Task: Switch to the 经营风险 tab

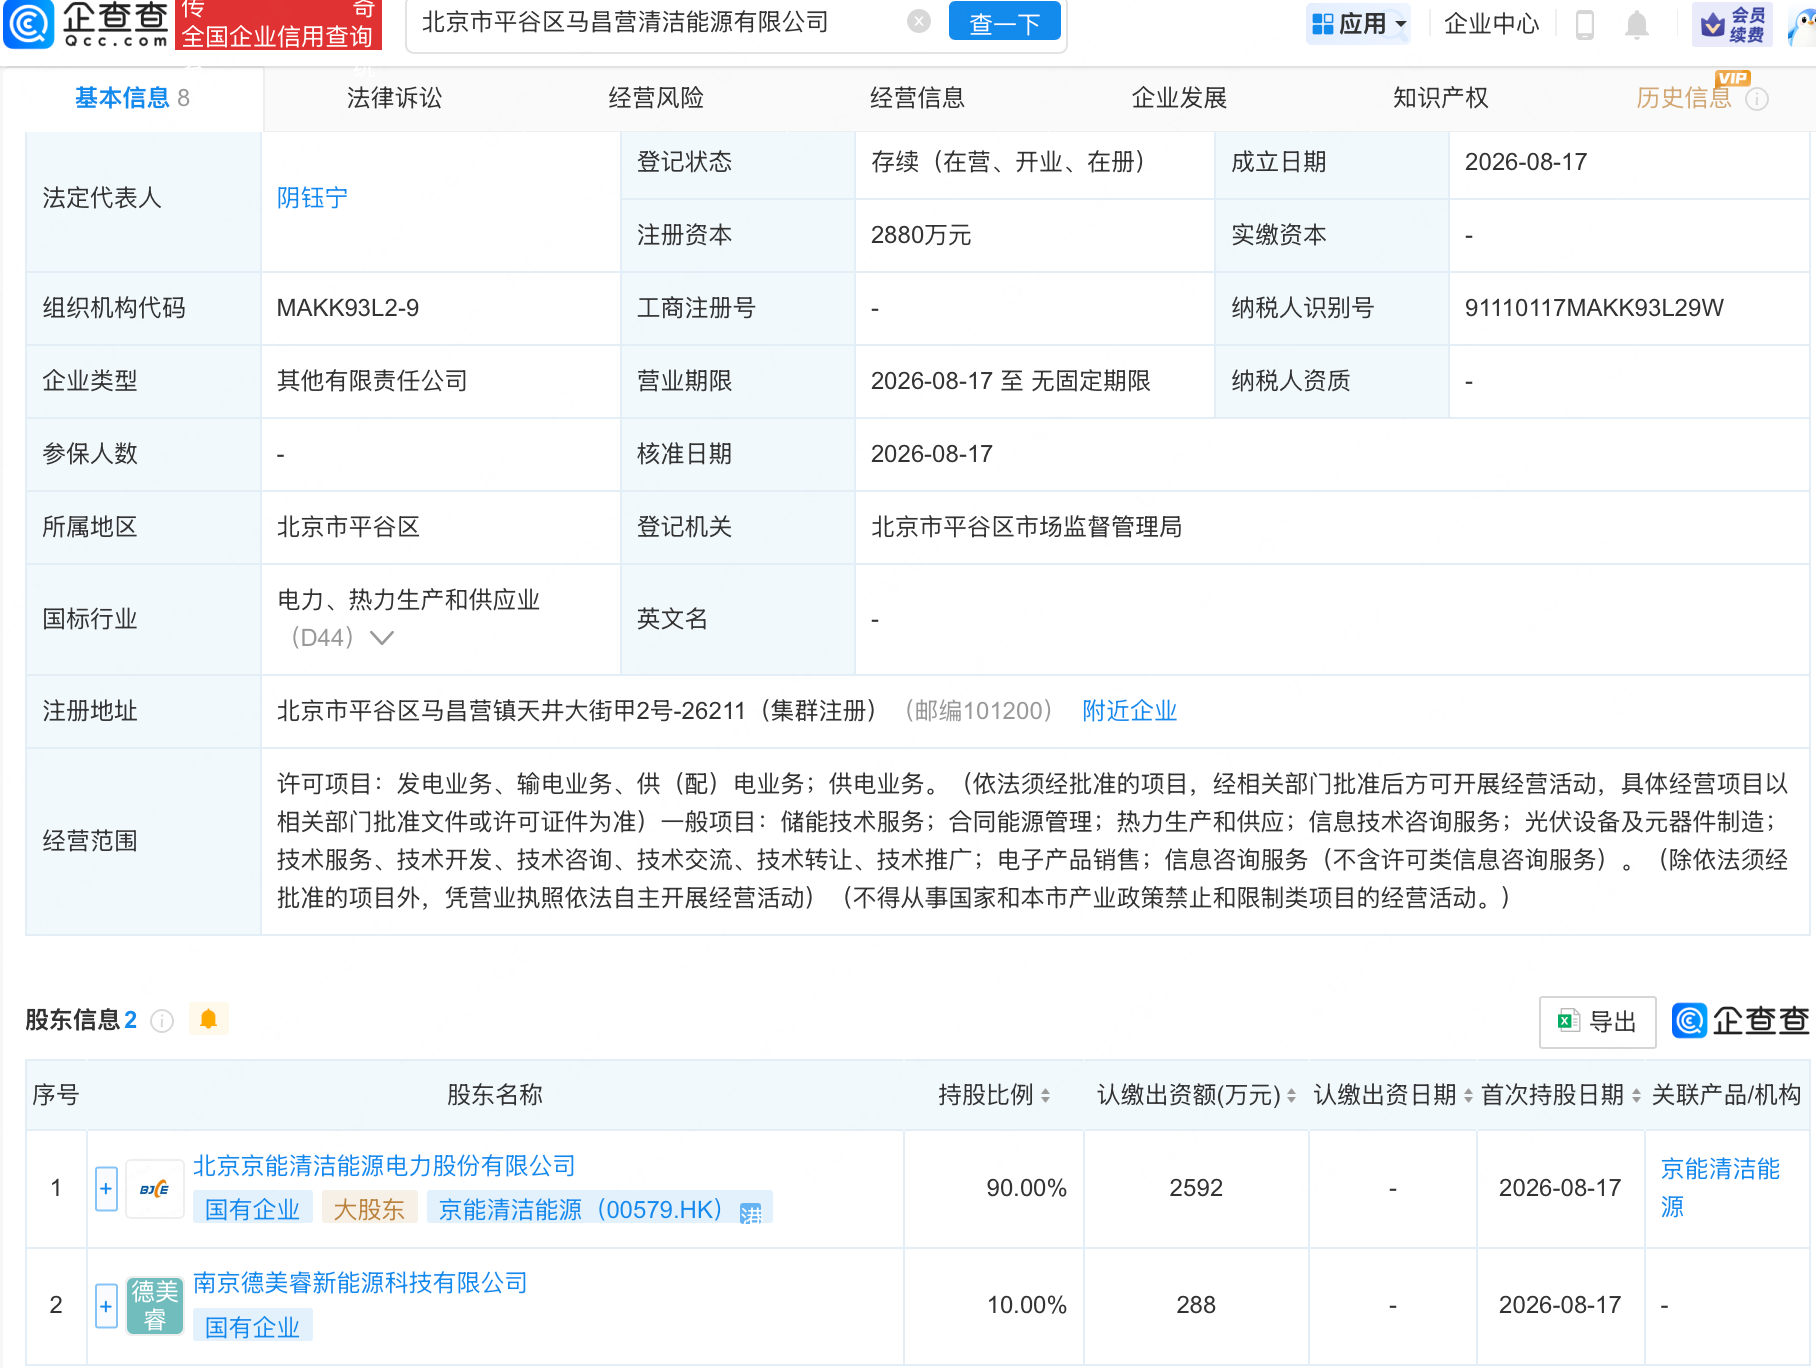Action: point(656,98)
